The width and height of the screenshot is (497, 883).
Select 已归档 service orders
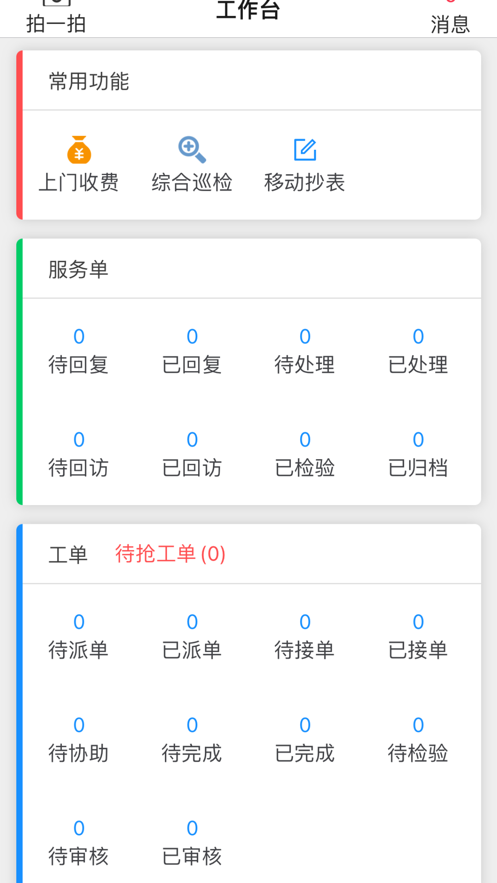[418, 454]
